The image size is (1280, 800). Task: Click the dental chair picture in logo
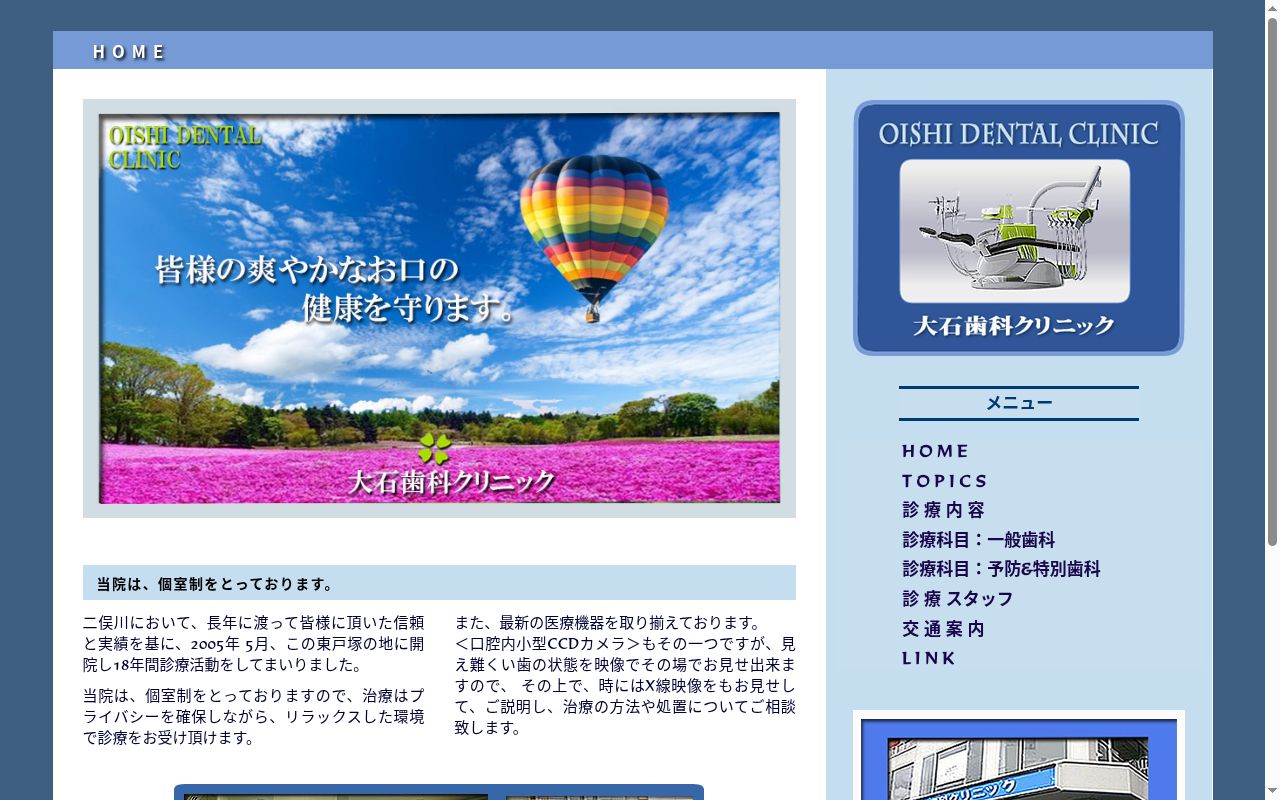[1014, 231]
